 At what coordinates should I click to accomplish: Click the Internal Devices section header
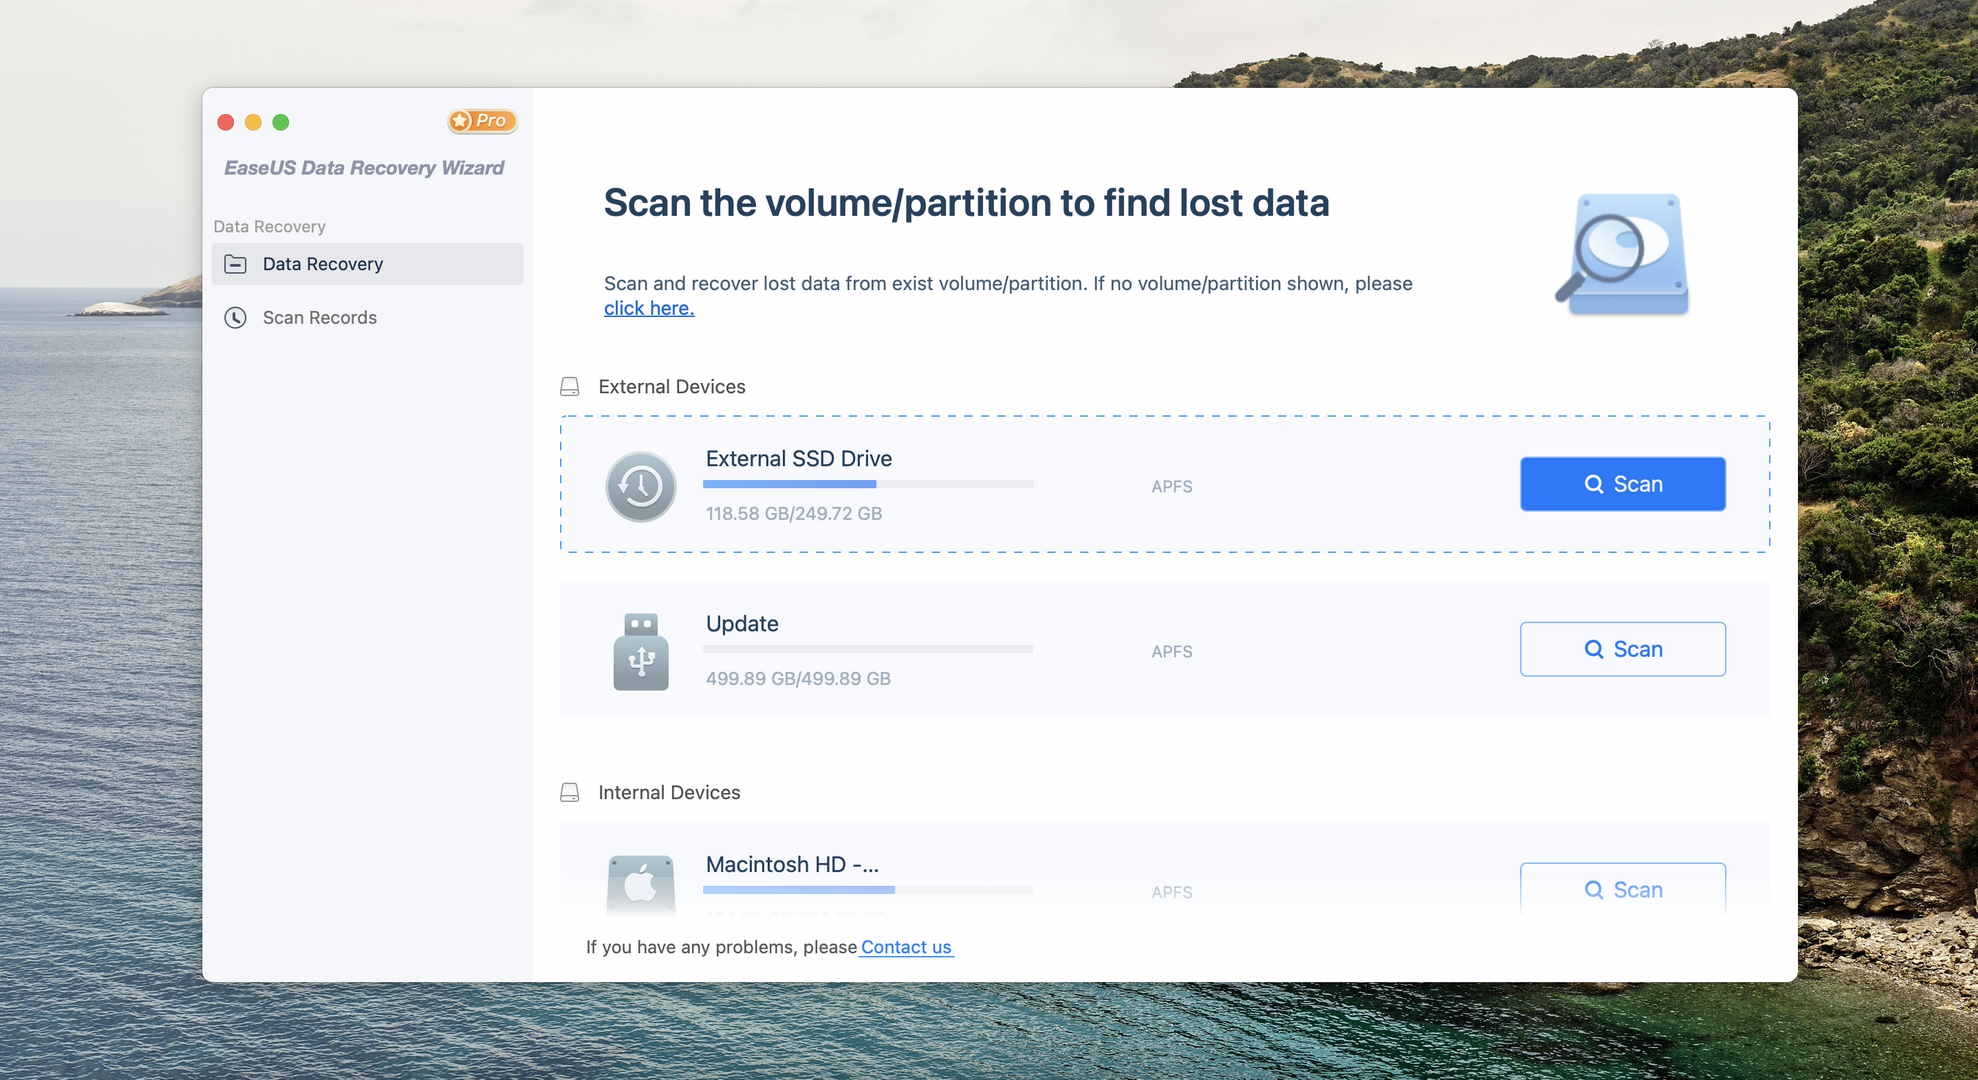pyautogui.click(x=669, y=793)
